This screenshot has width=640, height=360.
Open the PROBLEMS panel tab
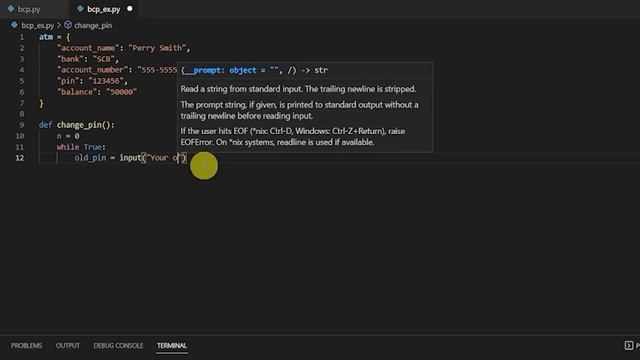tap(27, 346)
